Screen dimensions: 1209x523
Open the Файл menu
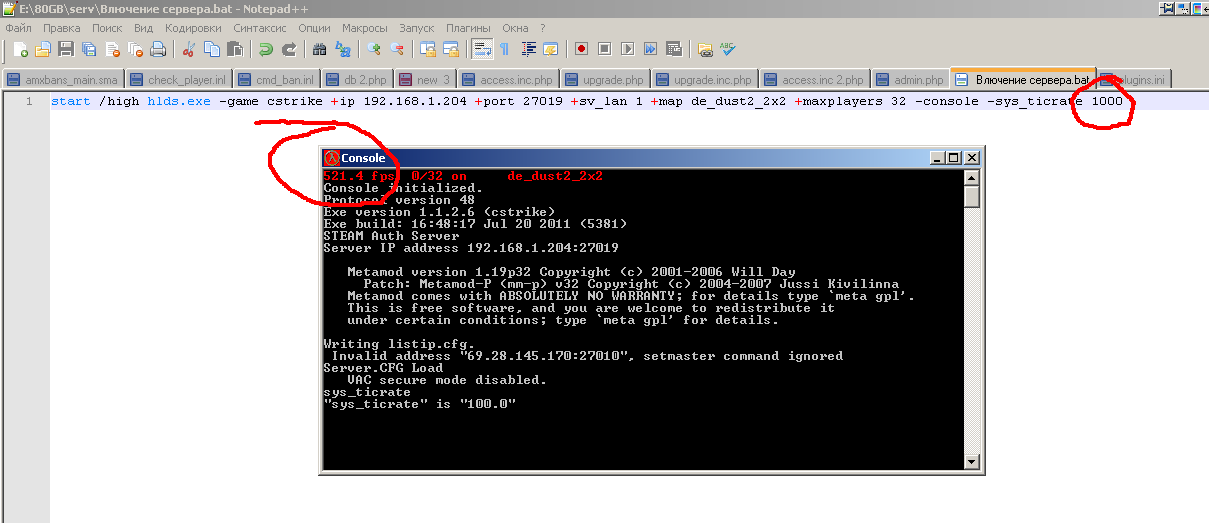(x=18, y=28)
